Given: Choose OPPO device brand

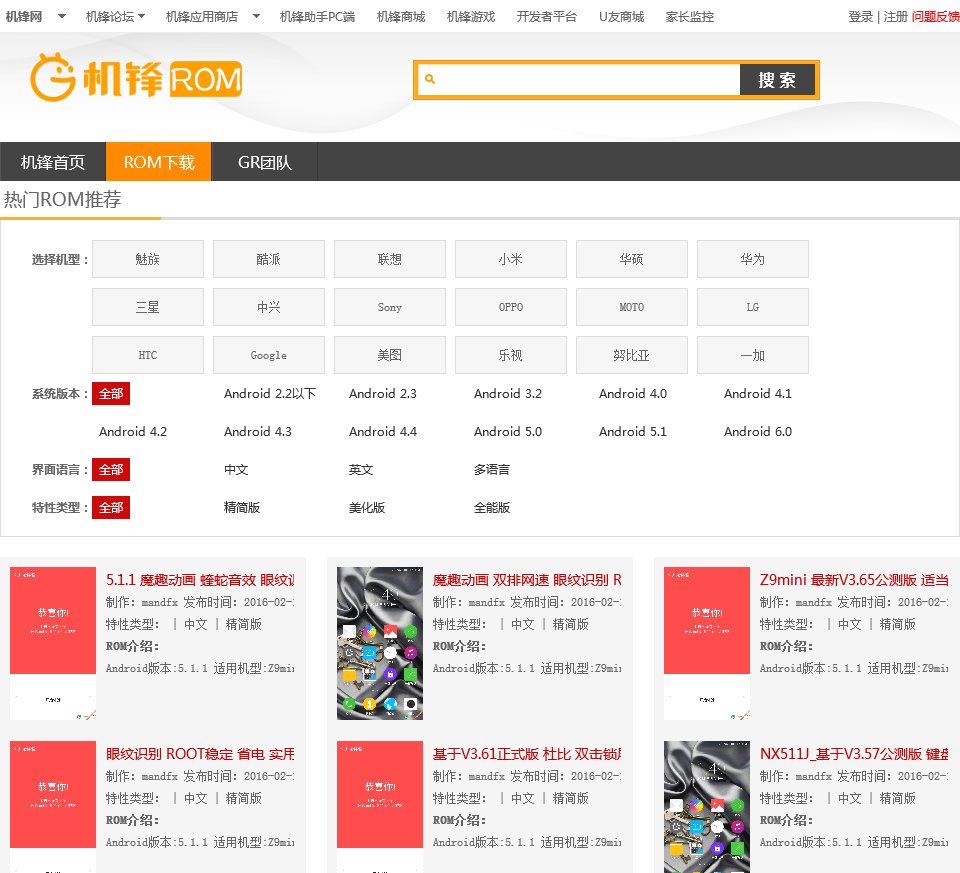Looking at the screenshot, I should coord(511,307).
